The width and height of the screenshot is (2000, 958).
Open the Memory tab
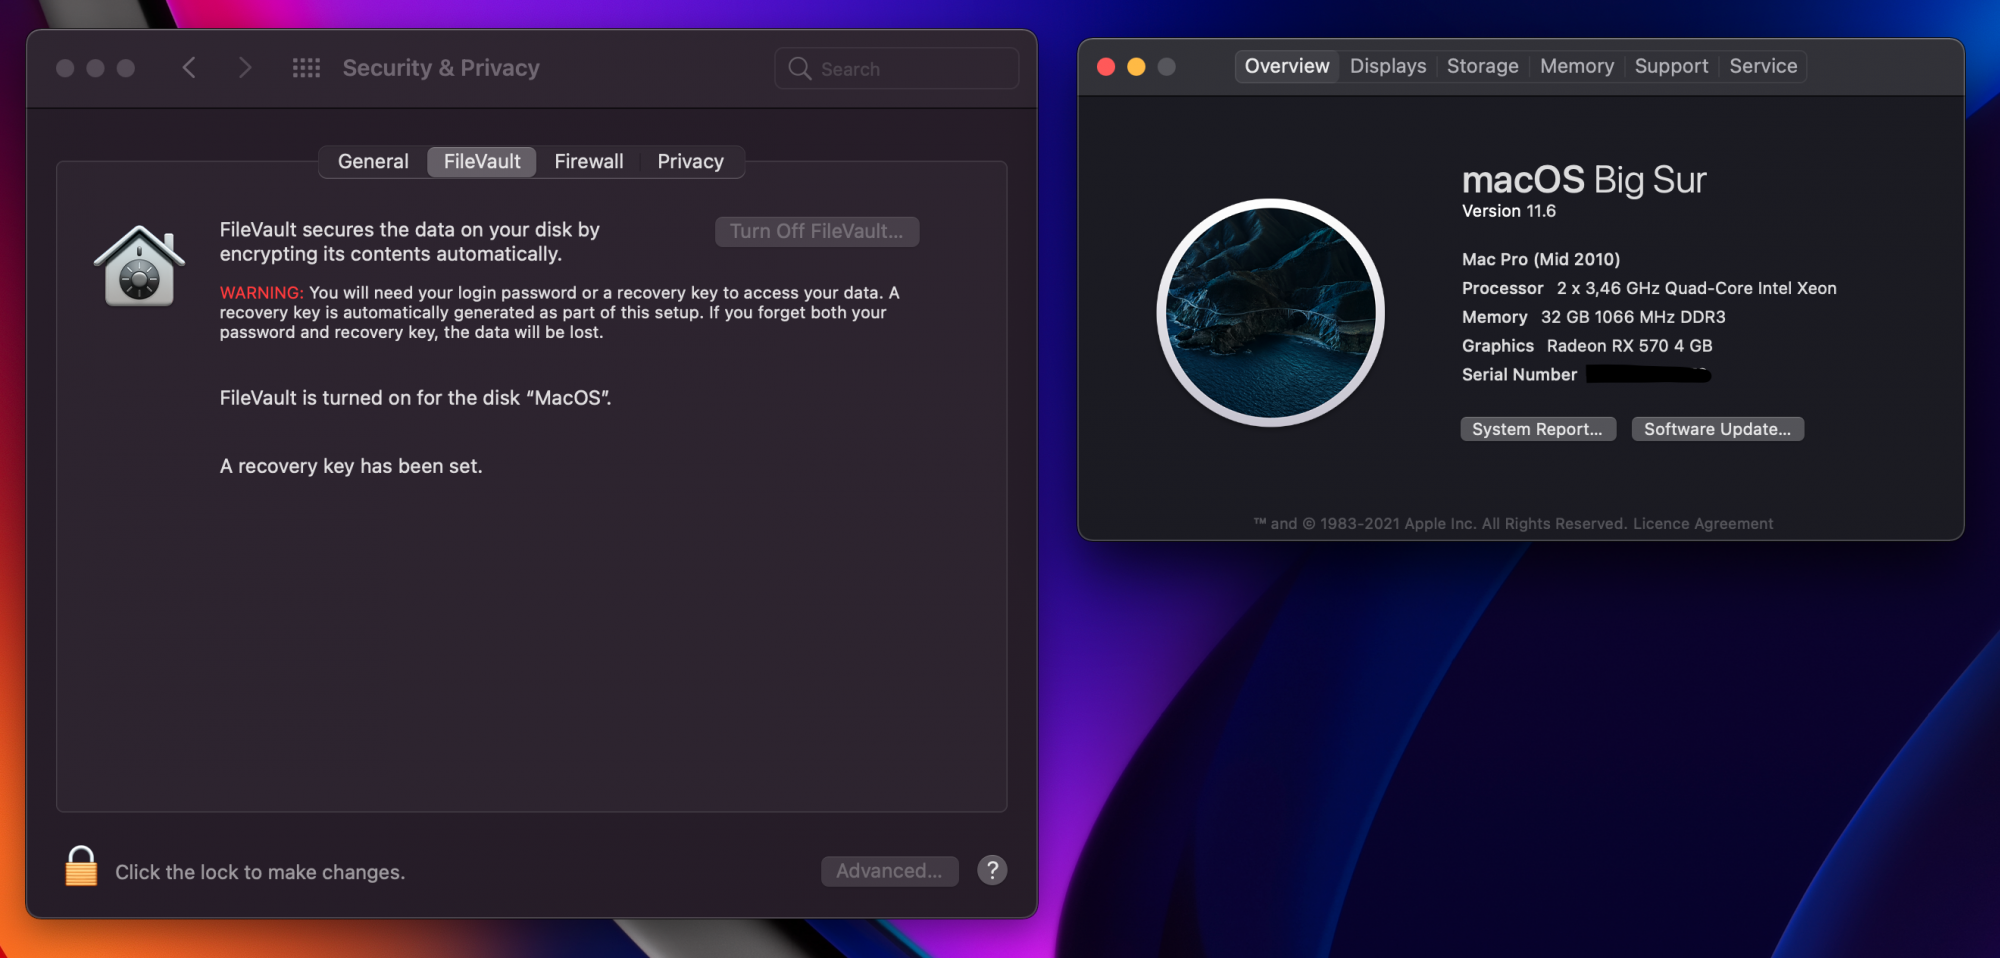coord(1577,66)
